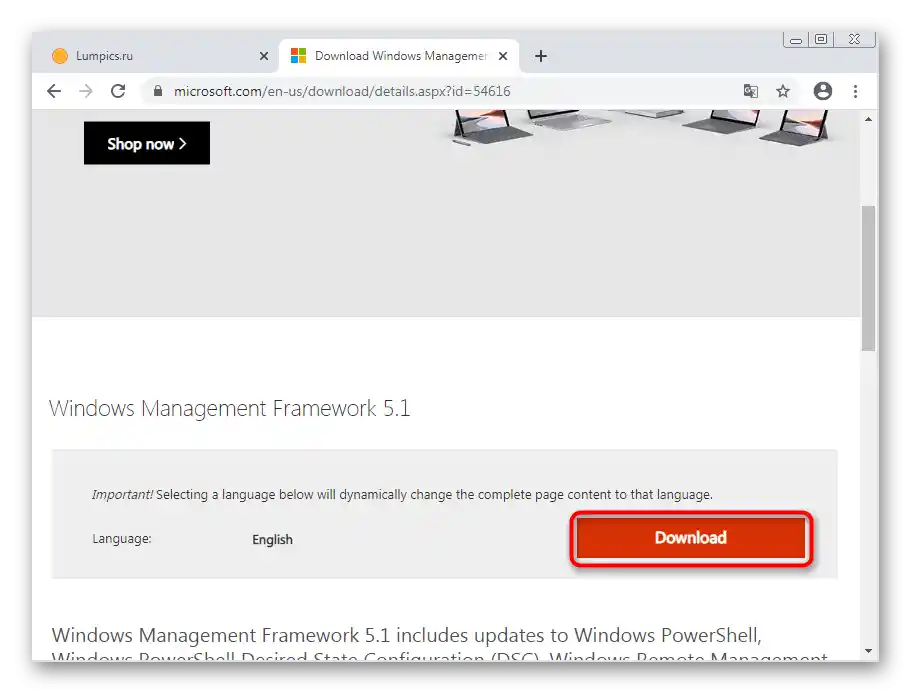Close the Download Windows Management tab
This screenshot has height=694, width=911.
(x=503, y=56)
